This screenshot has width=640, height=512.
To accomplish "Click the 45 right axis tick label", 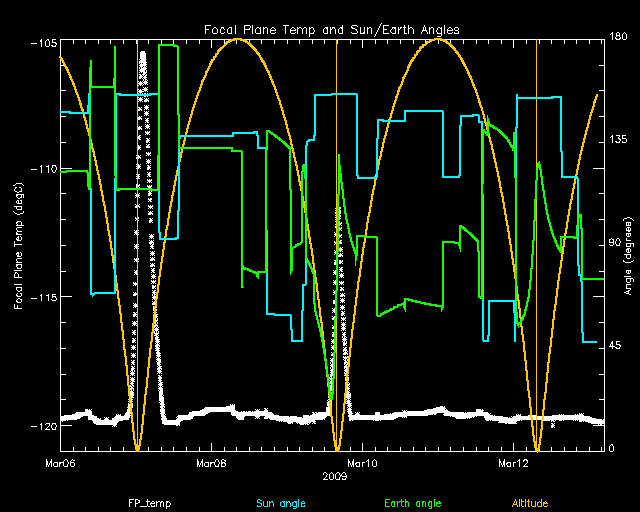I will 615,346.
